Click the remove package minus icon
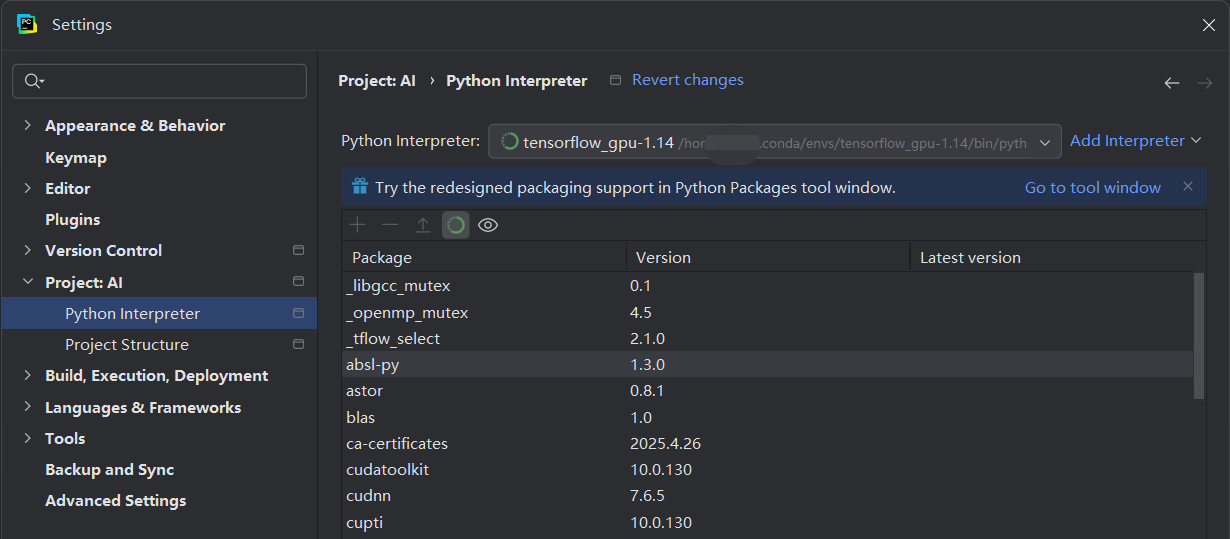The height and width of the screenshot is (539, 1230). point(390,225)
